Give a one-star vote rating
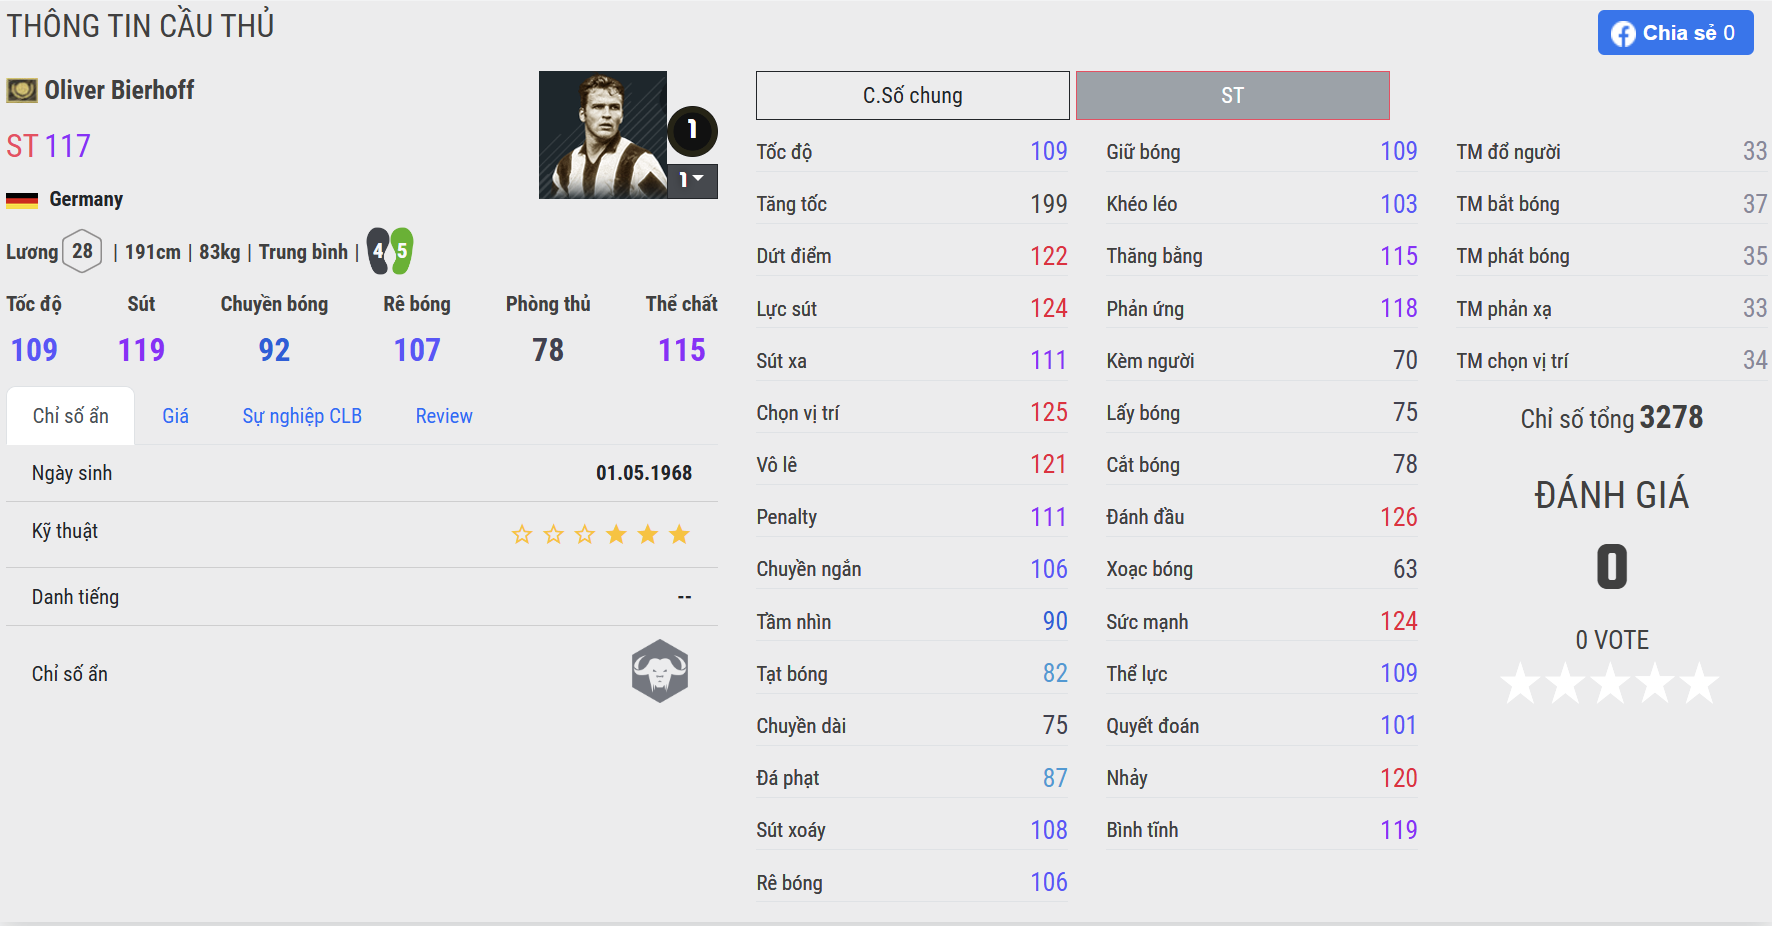Viewport: 1772px width, 926px height. point(1521,684)
